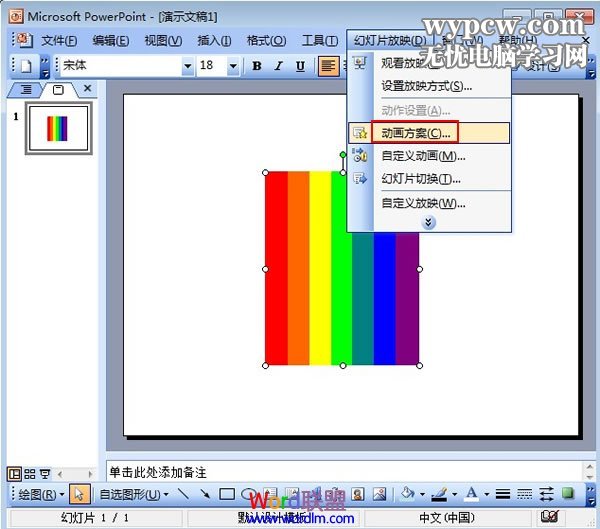Image resolution: width=600 pixels, height=529 pixels.
Task: Open the 插入(I) menu
Action: point(214,40)
